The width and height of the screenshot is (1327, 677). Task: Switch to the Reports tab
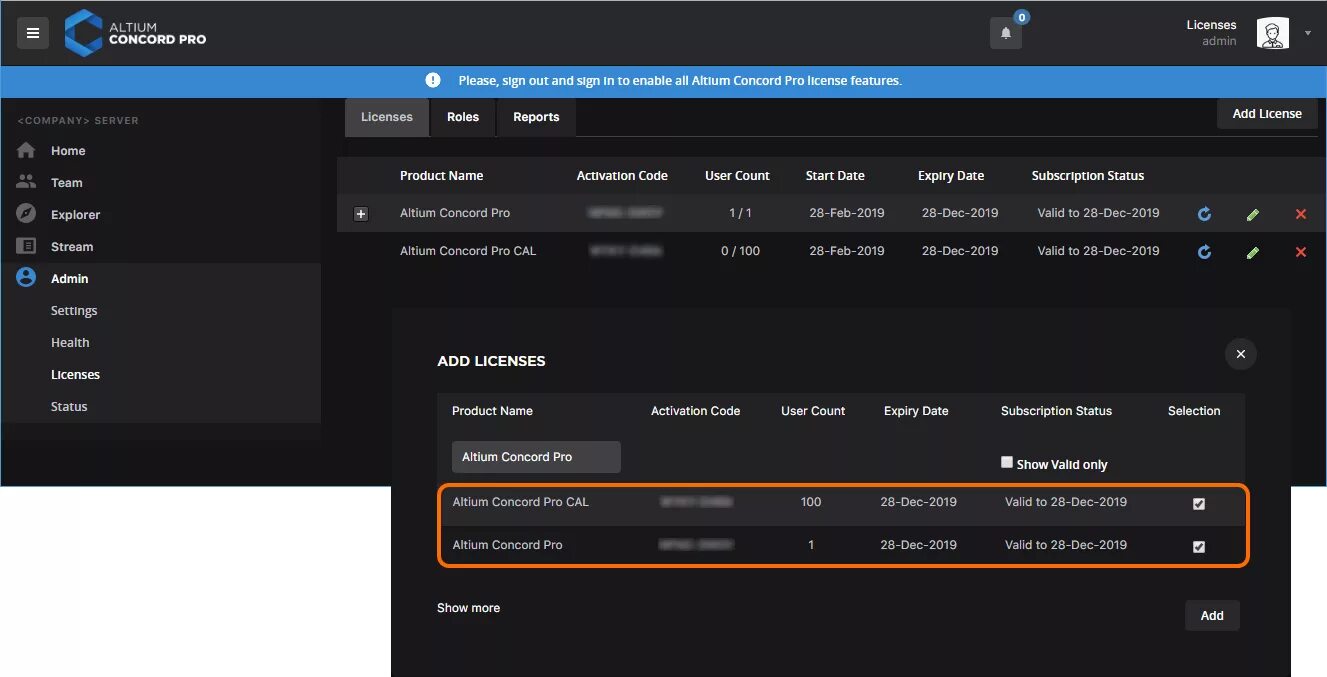point(536,117)
